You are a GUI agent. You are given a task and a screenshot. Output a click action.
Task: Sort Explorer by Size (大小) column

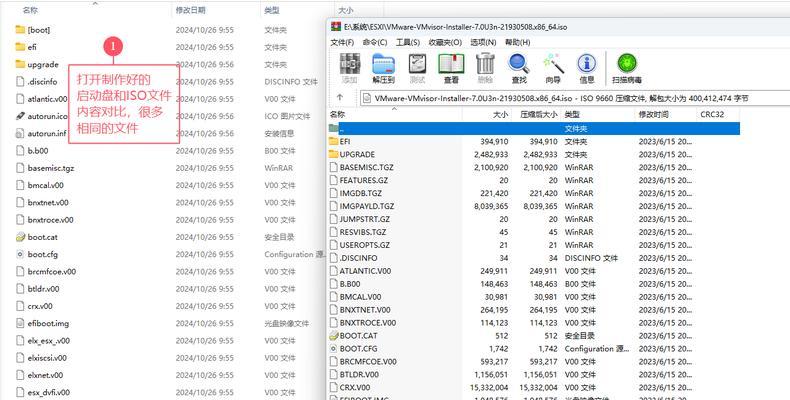point(346,10)
